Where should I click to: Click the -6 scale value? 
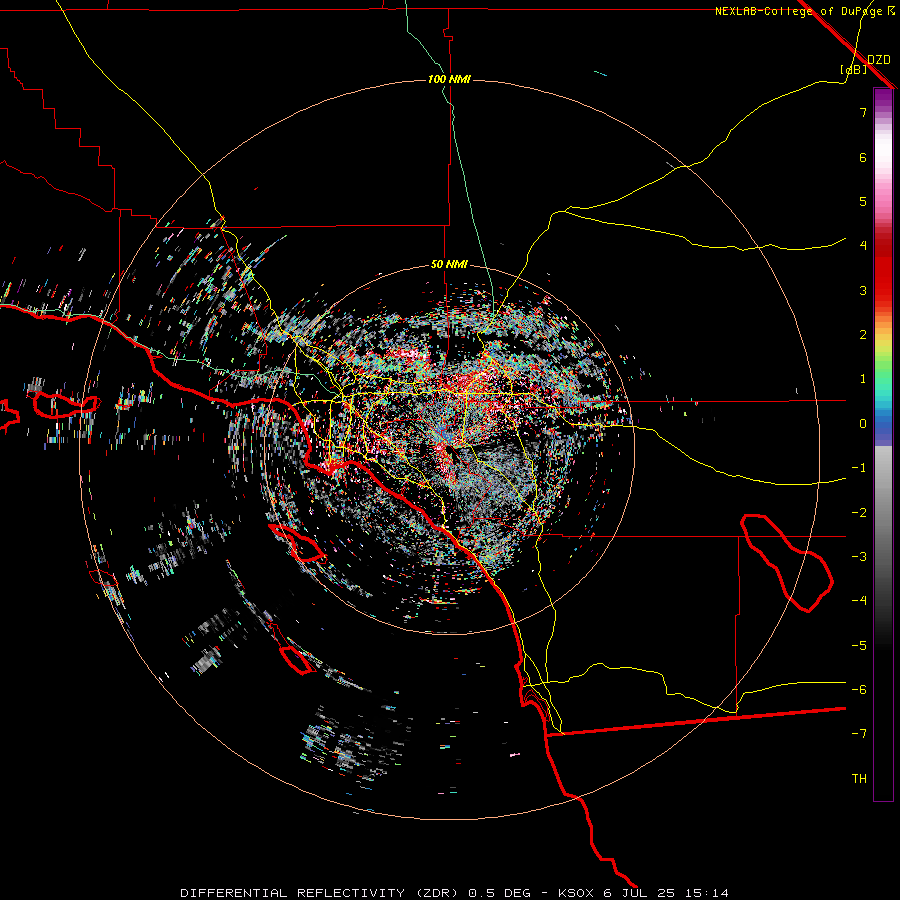859,690
